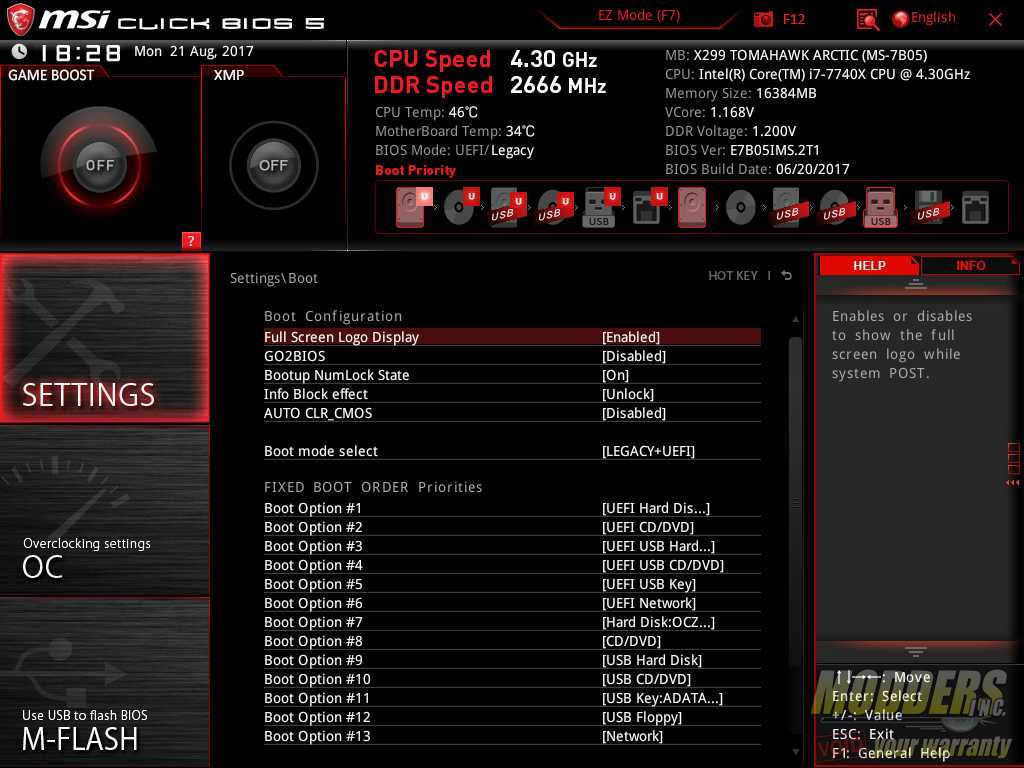1024x768 pixels.
Task: Click the clock icon beside the time
Action: (x=20, y=52)
